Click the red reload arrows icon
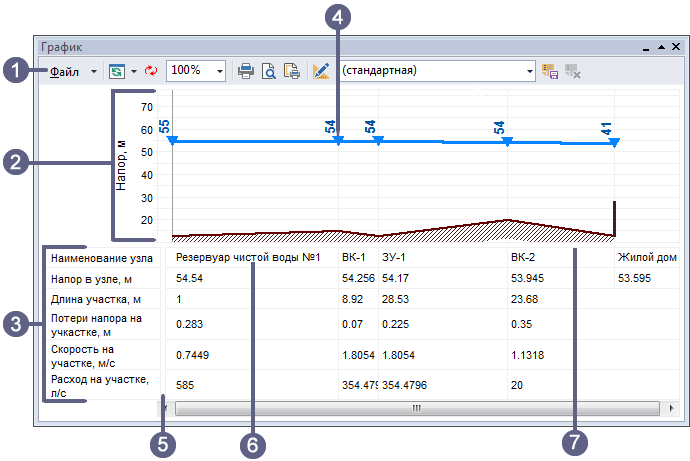Screen dimensions: 690x461 (x=151, y=71)
